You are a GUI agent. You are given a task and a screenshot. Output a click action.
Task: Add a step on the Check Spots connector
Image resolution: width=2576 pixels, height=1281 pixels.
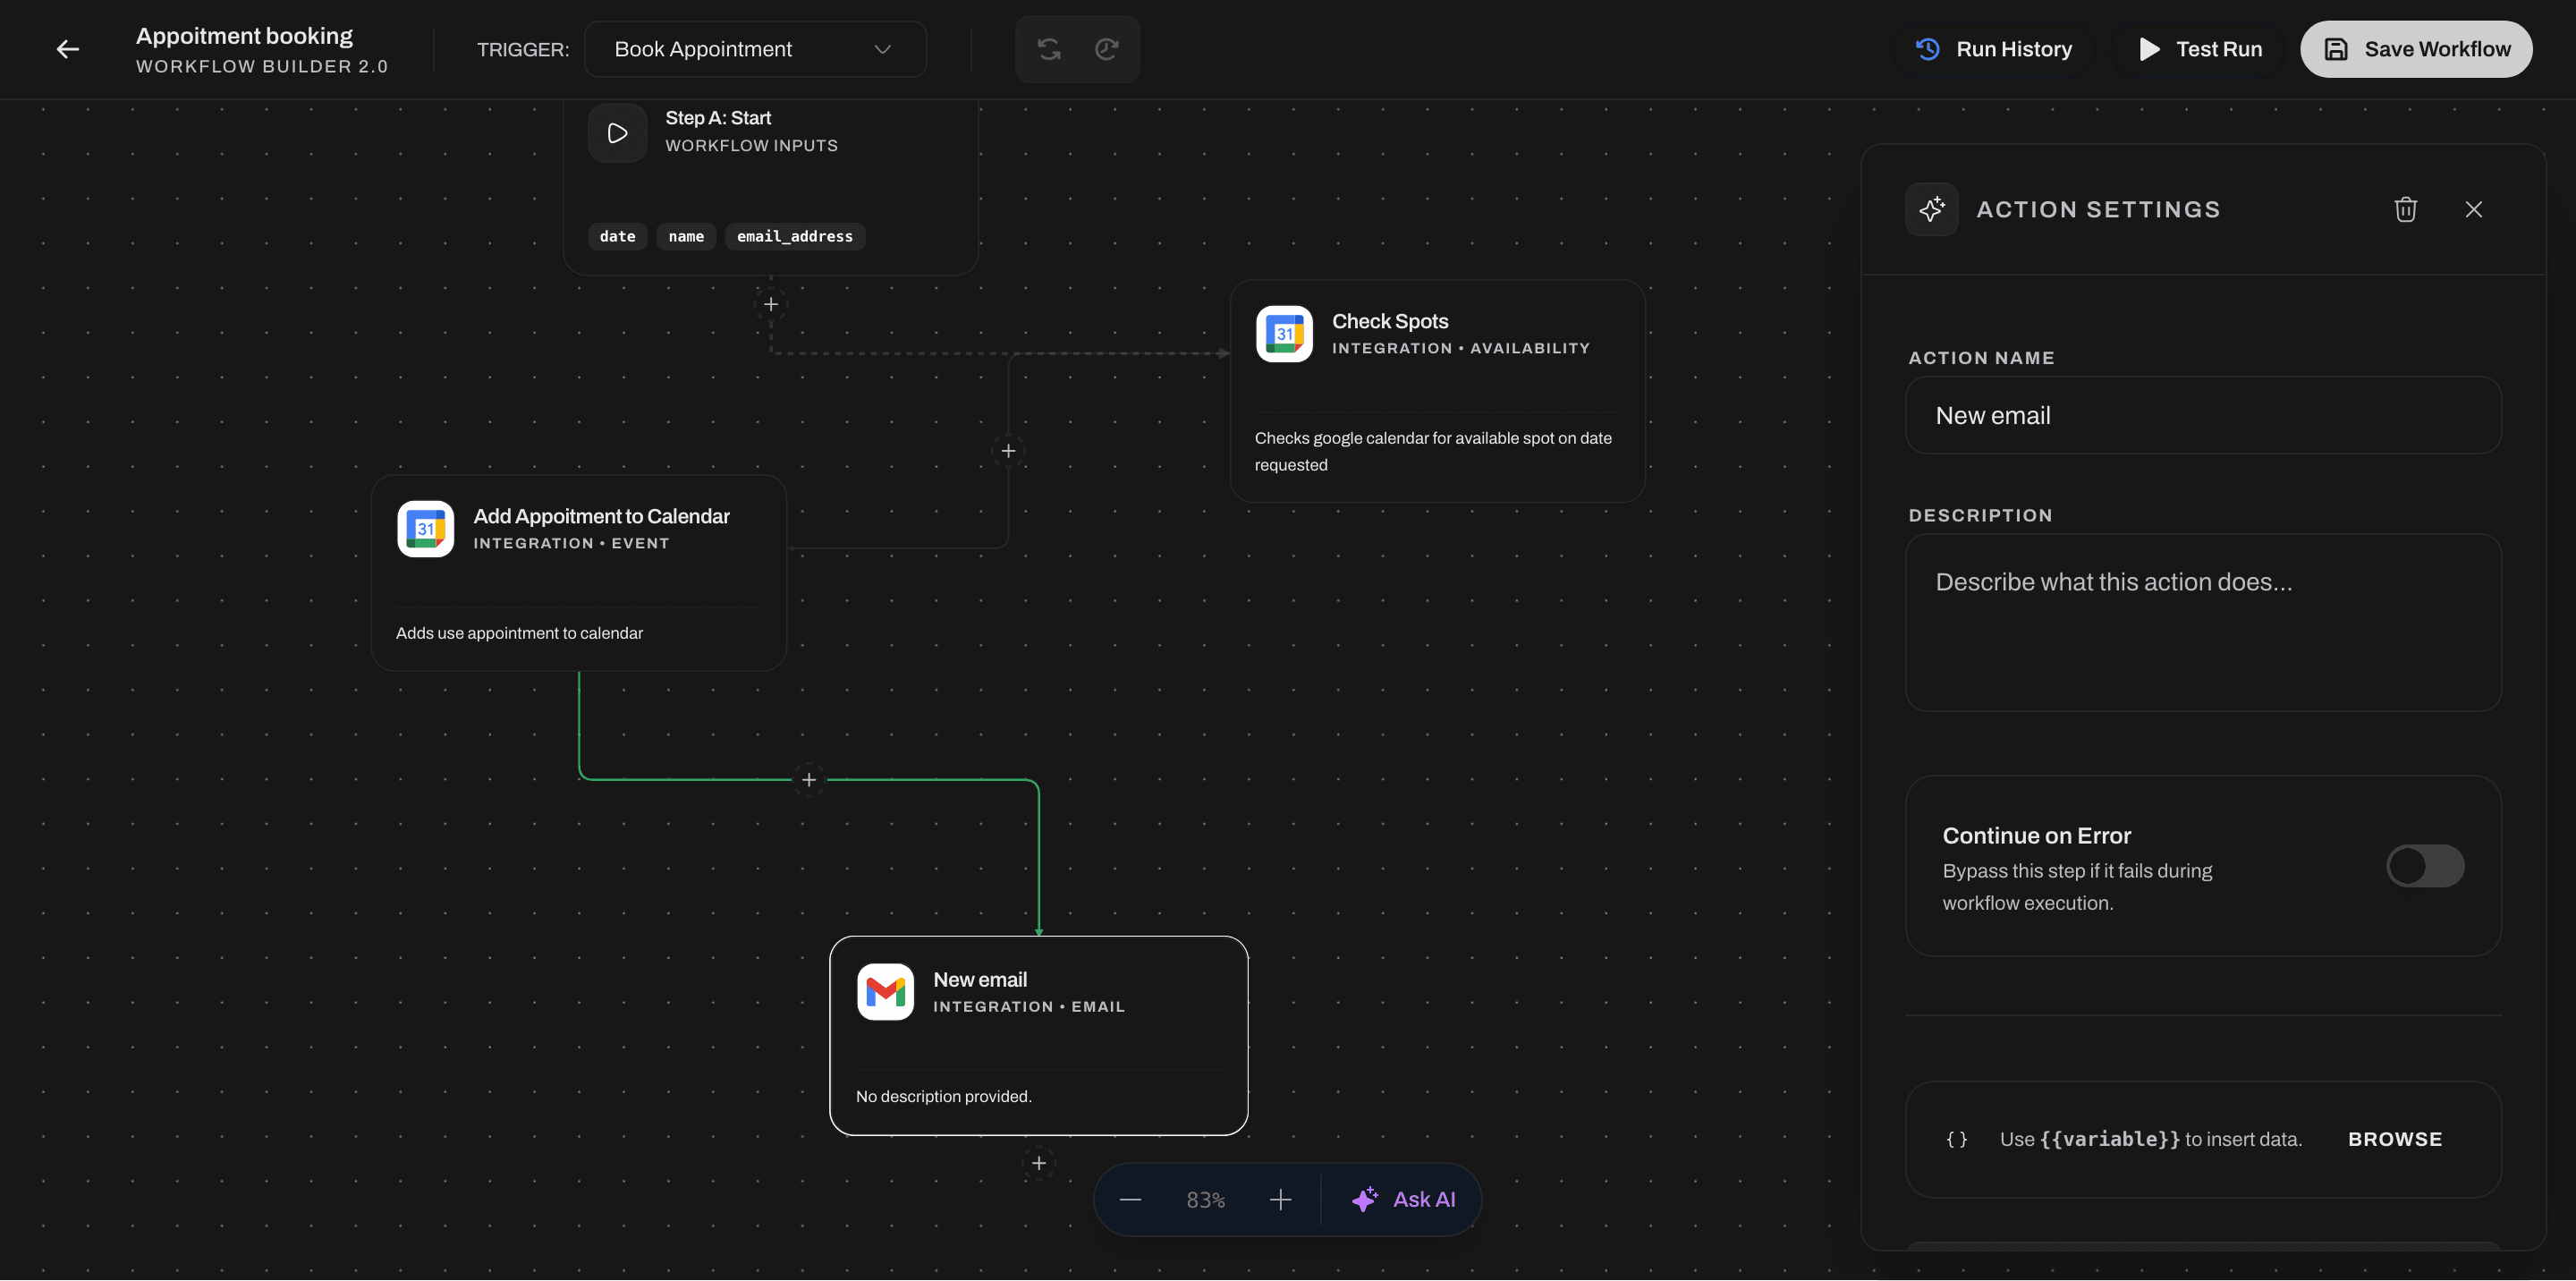[1008, 451]
